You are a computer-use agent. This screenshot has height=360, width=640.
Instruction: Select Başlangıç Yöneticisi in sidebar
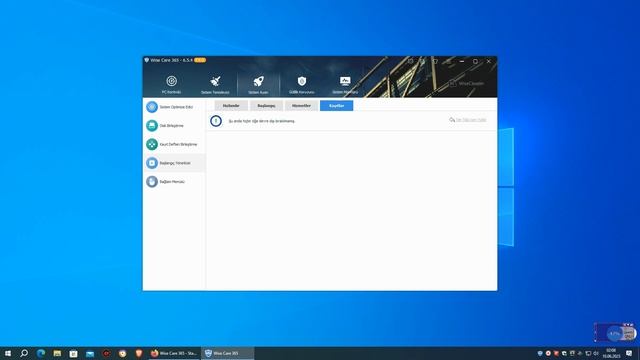coord(174,163)
